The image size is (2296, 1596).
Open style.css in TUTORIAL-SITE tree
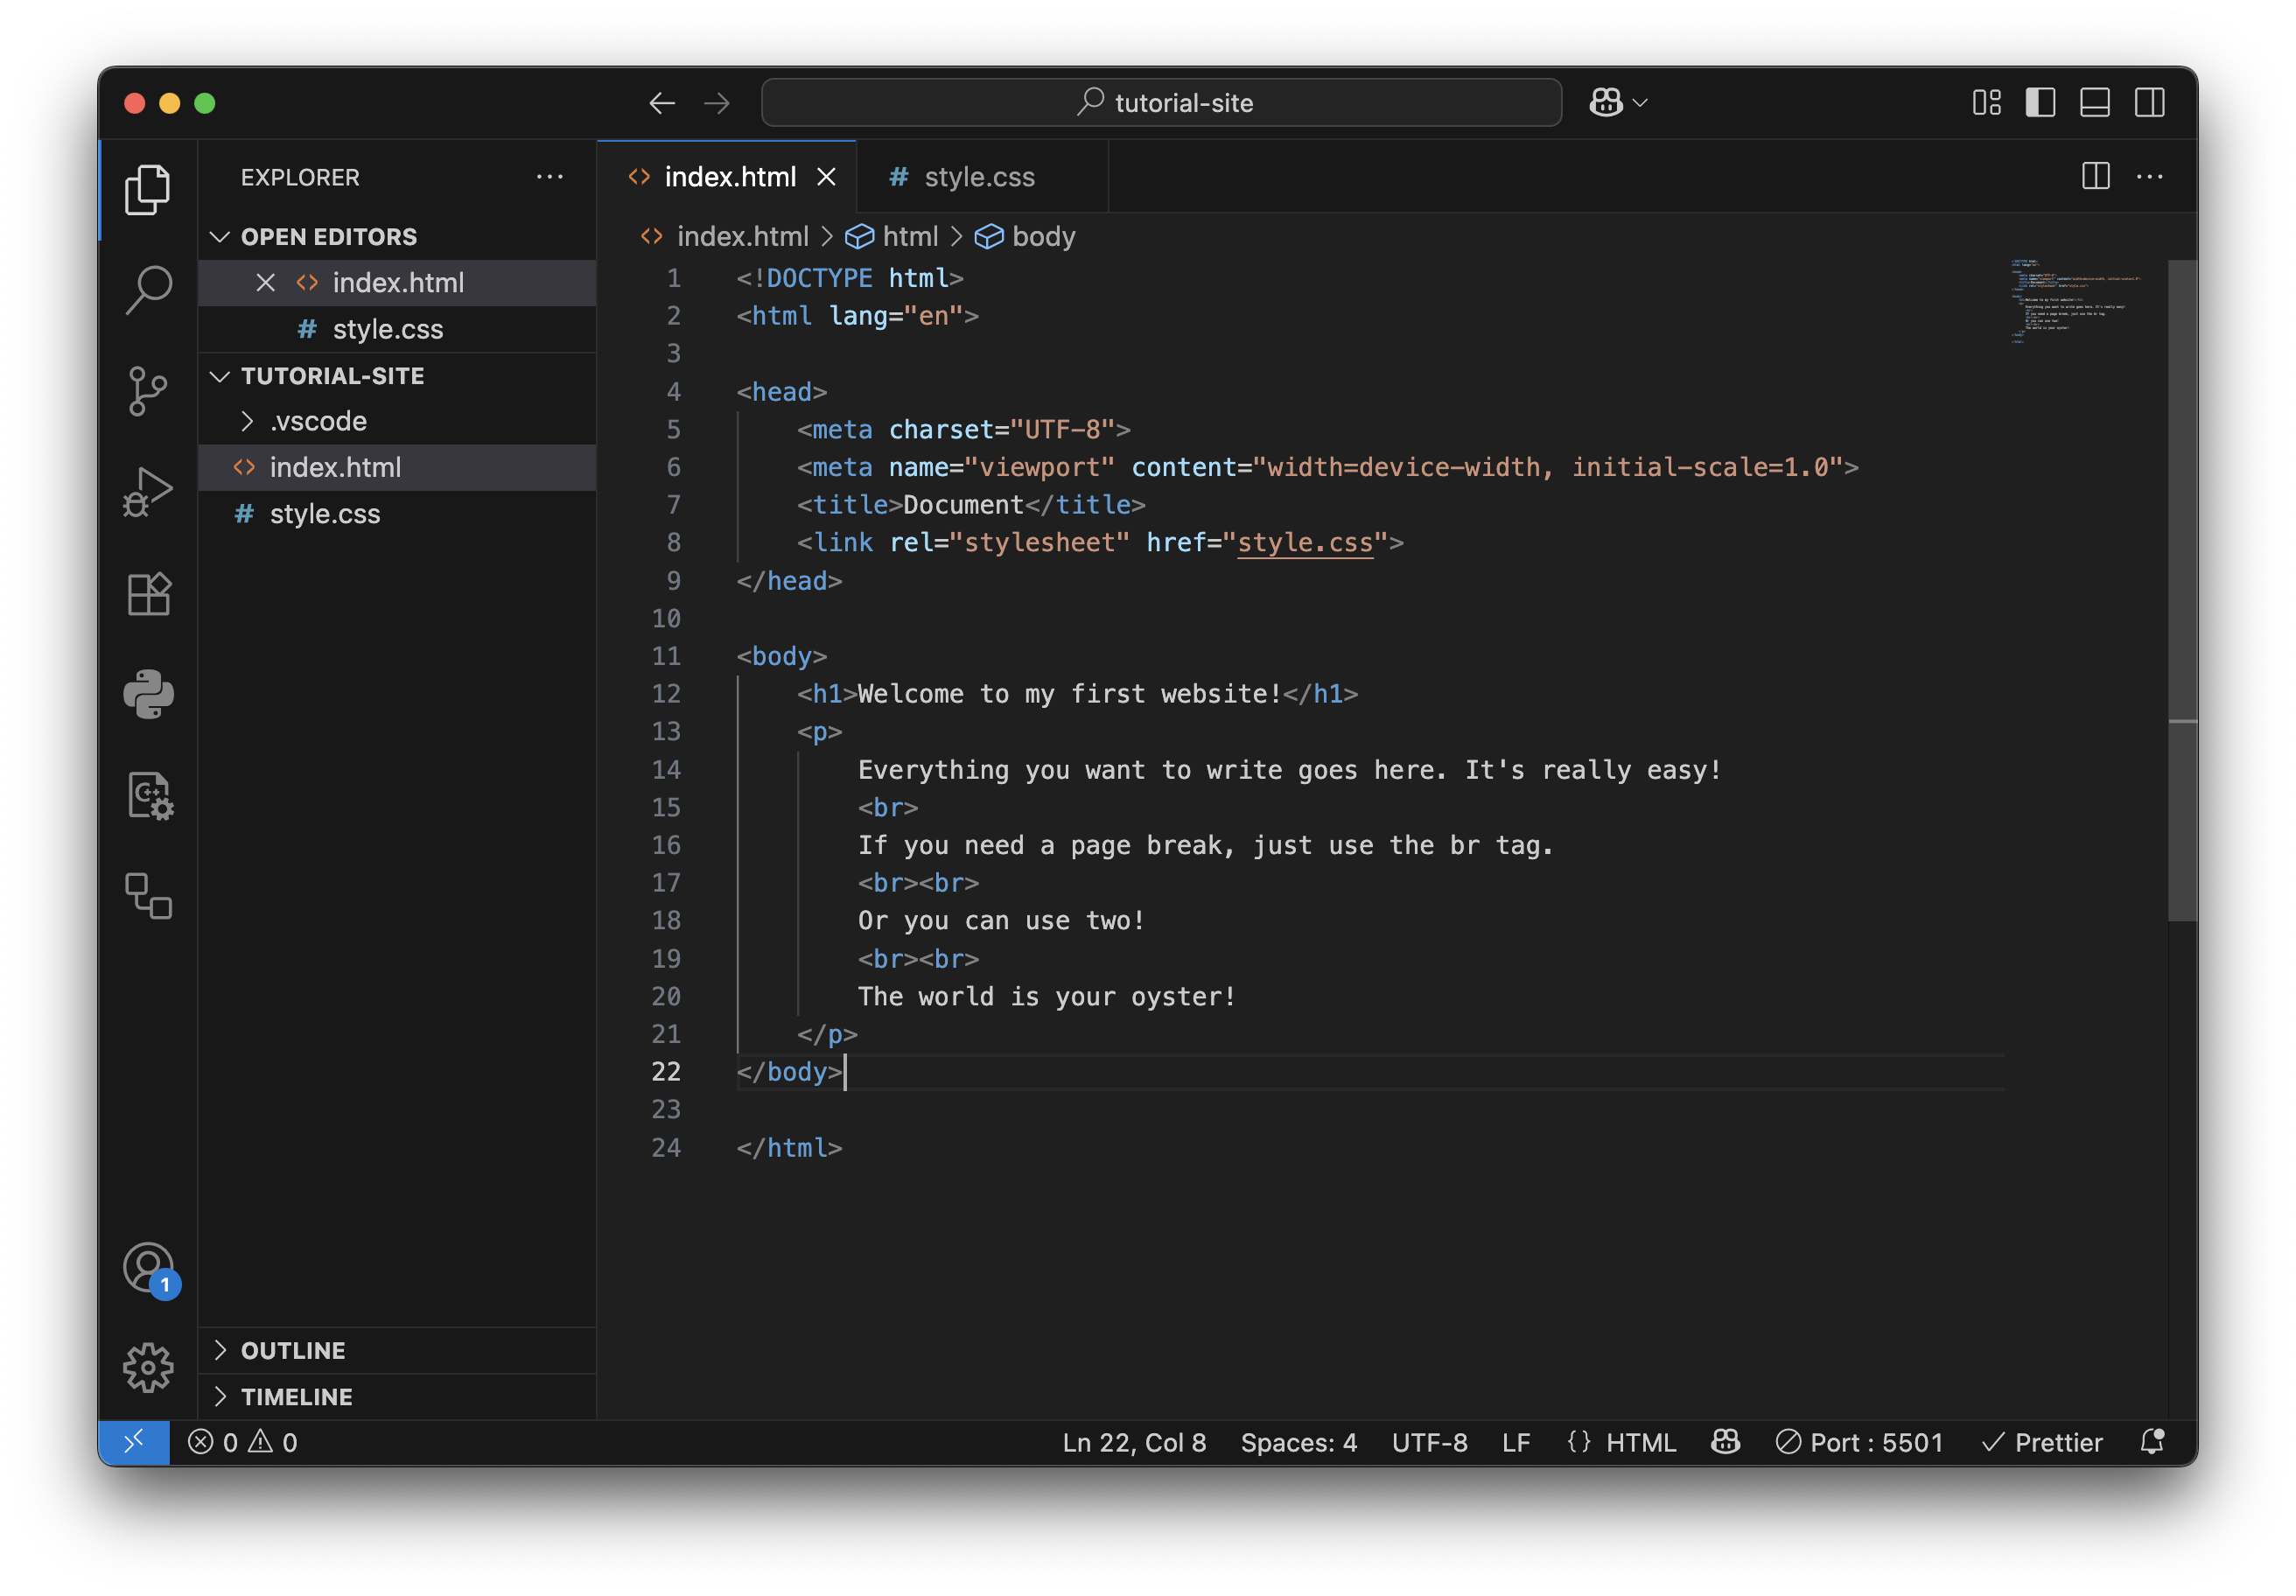coord(397,514)
